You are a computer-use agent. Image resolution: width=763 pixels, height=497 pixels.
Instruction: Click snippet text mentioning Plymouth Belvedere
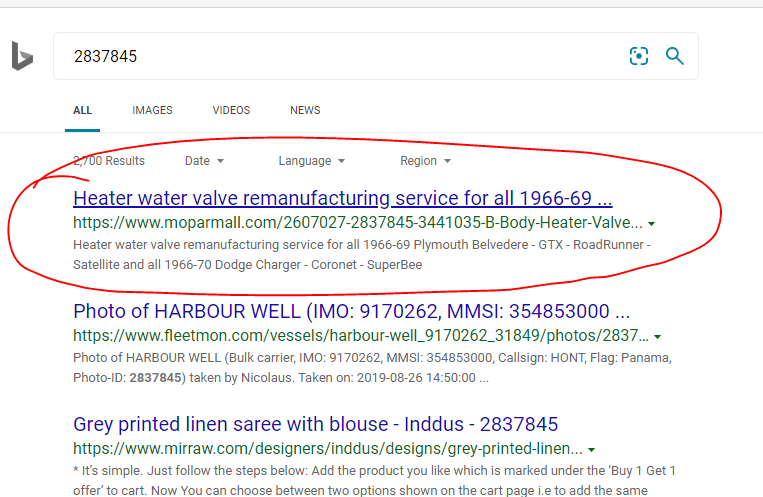pos(362,255)
